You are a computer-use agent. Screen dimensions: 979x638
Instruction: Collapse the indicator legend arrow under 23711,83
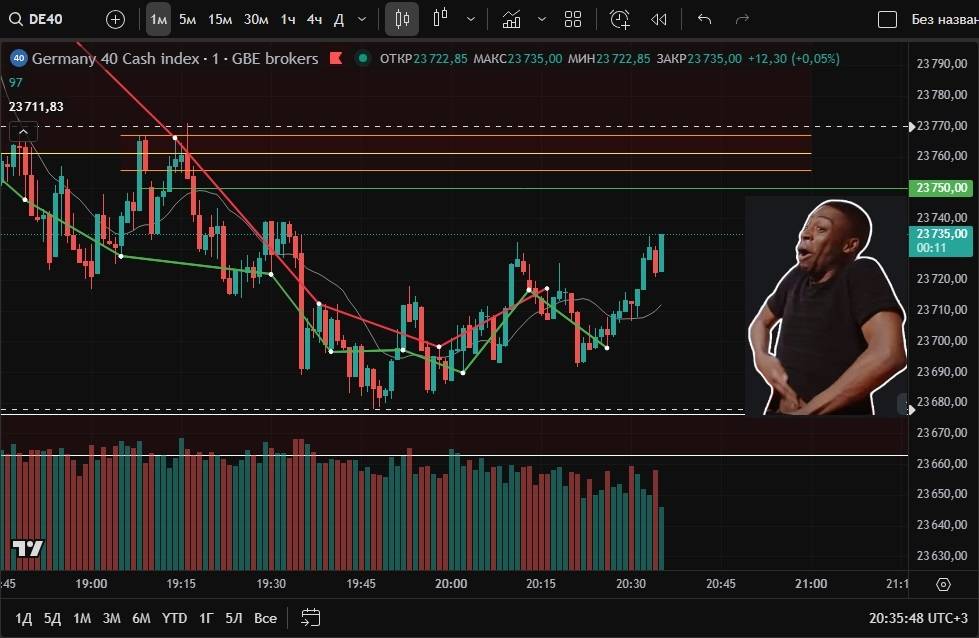pos(23,131)
